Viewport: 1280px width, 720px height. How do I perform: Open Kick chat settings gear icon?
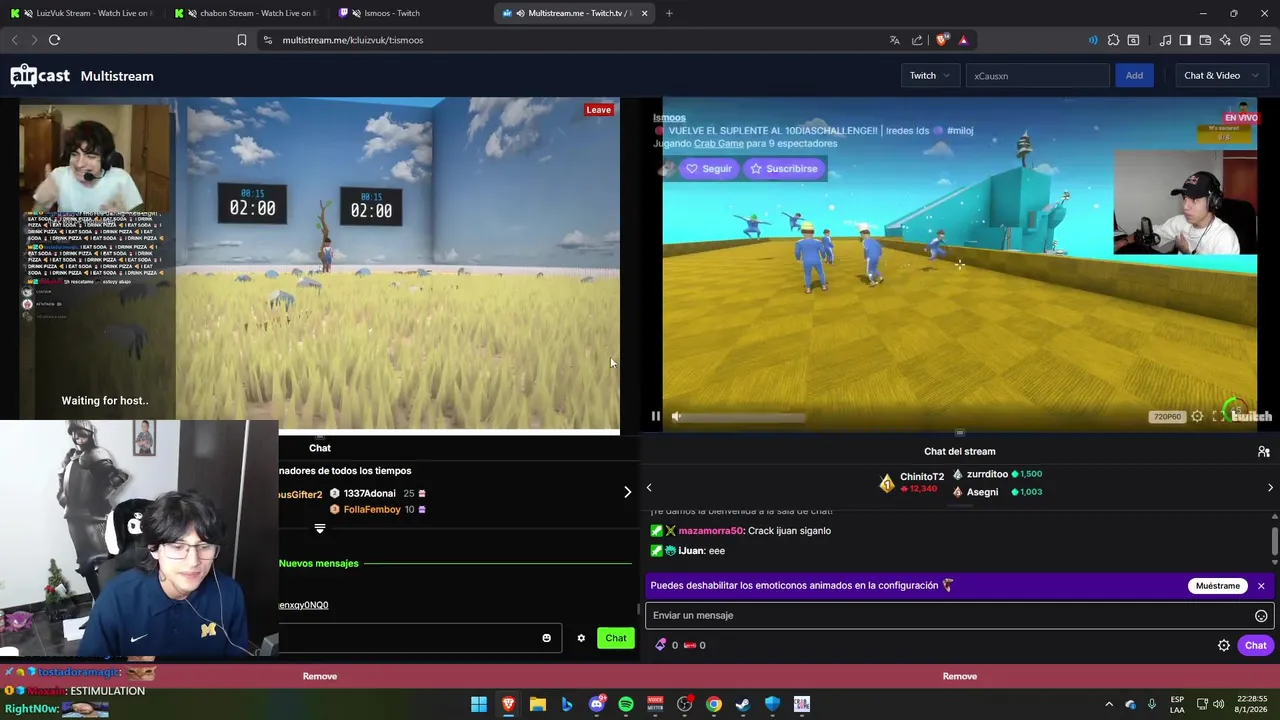point(581,638)
